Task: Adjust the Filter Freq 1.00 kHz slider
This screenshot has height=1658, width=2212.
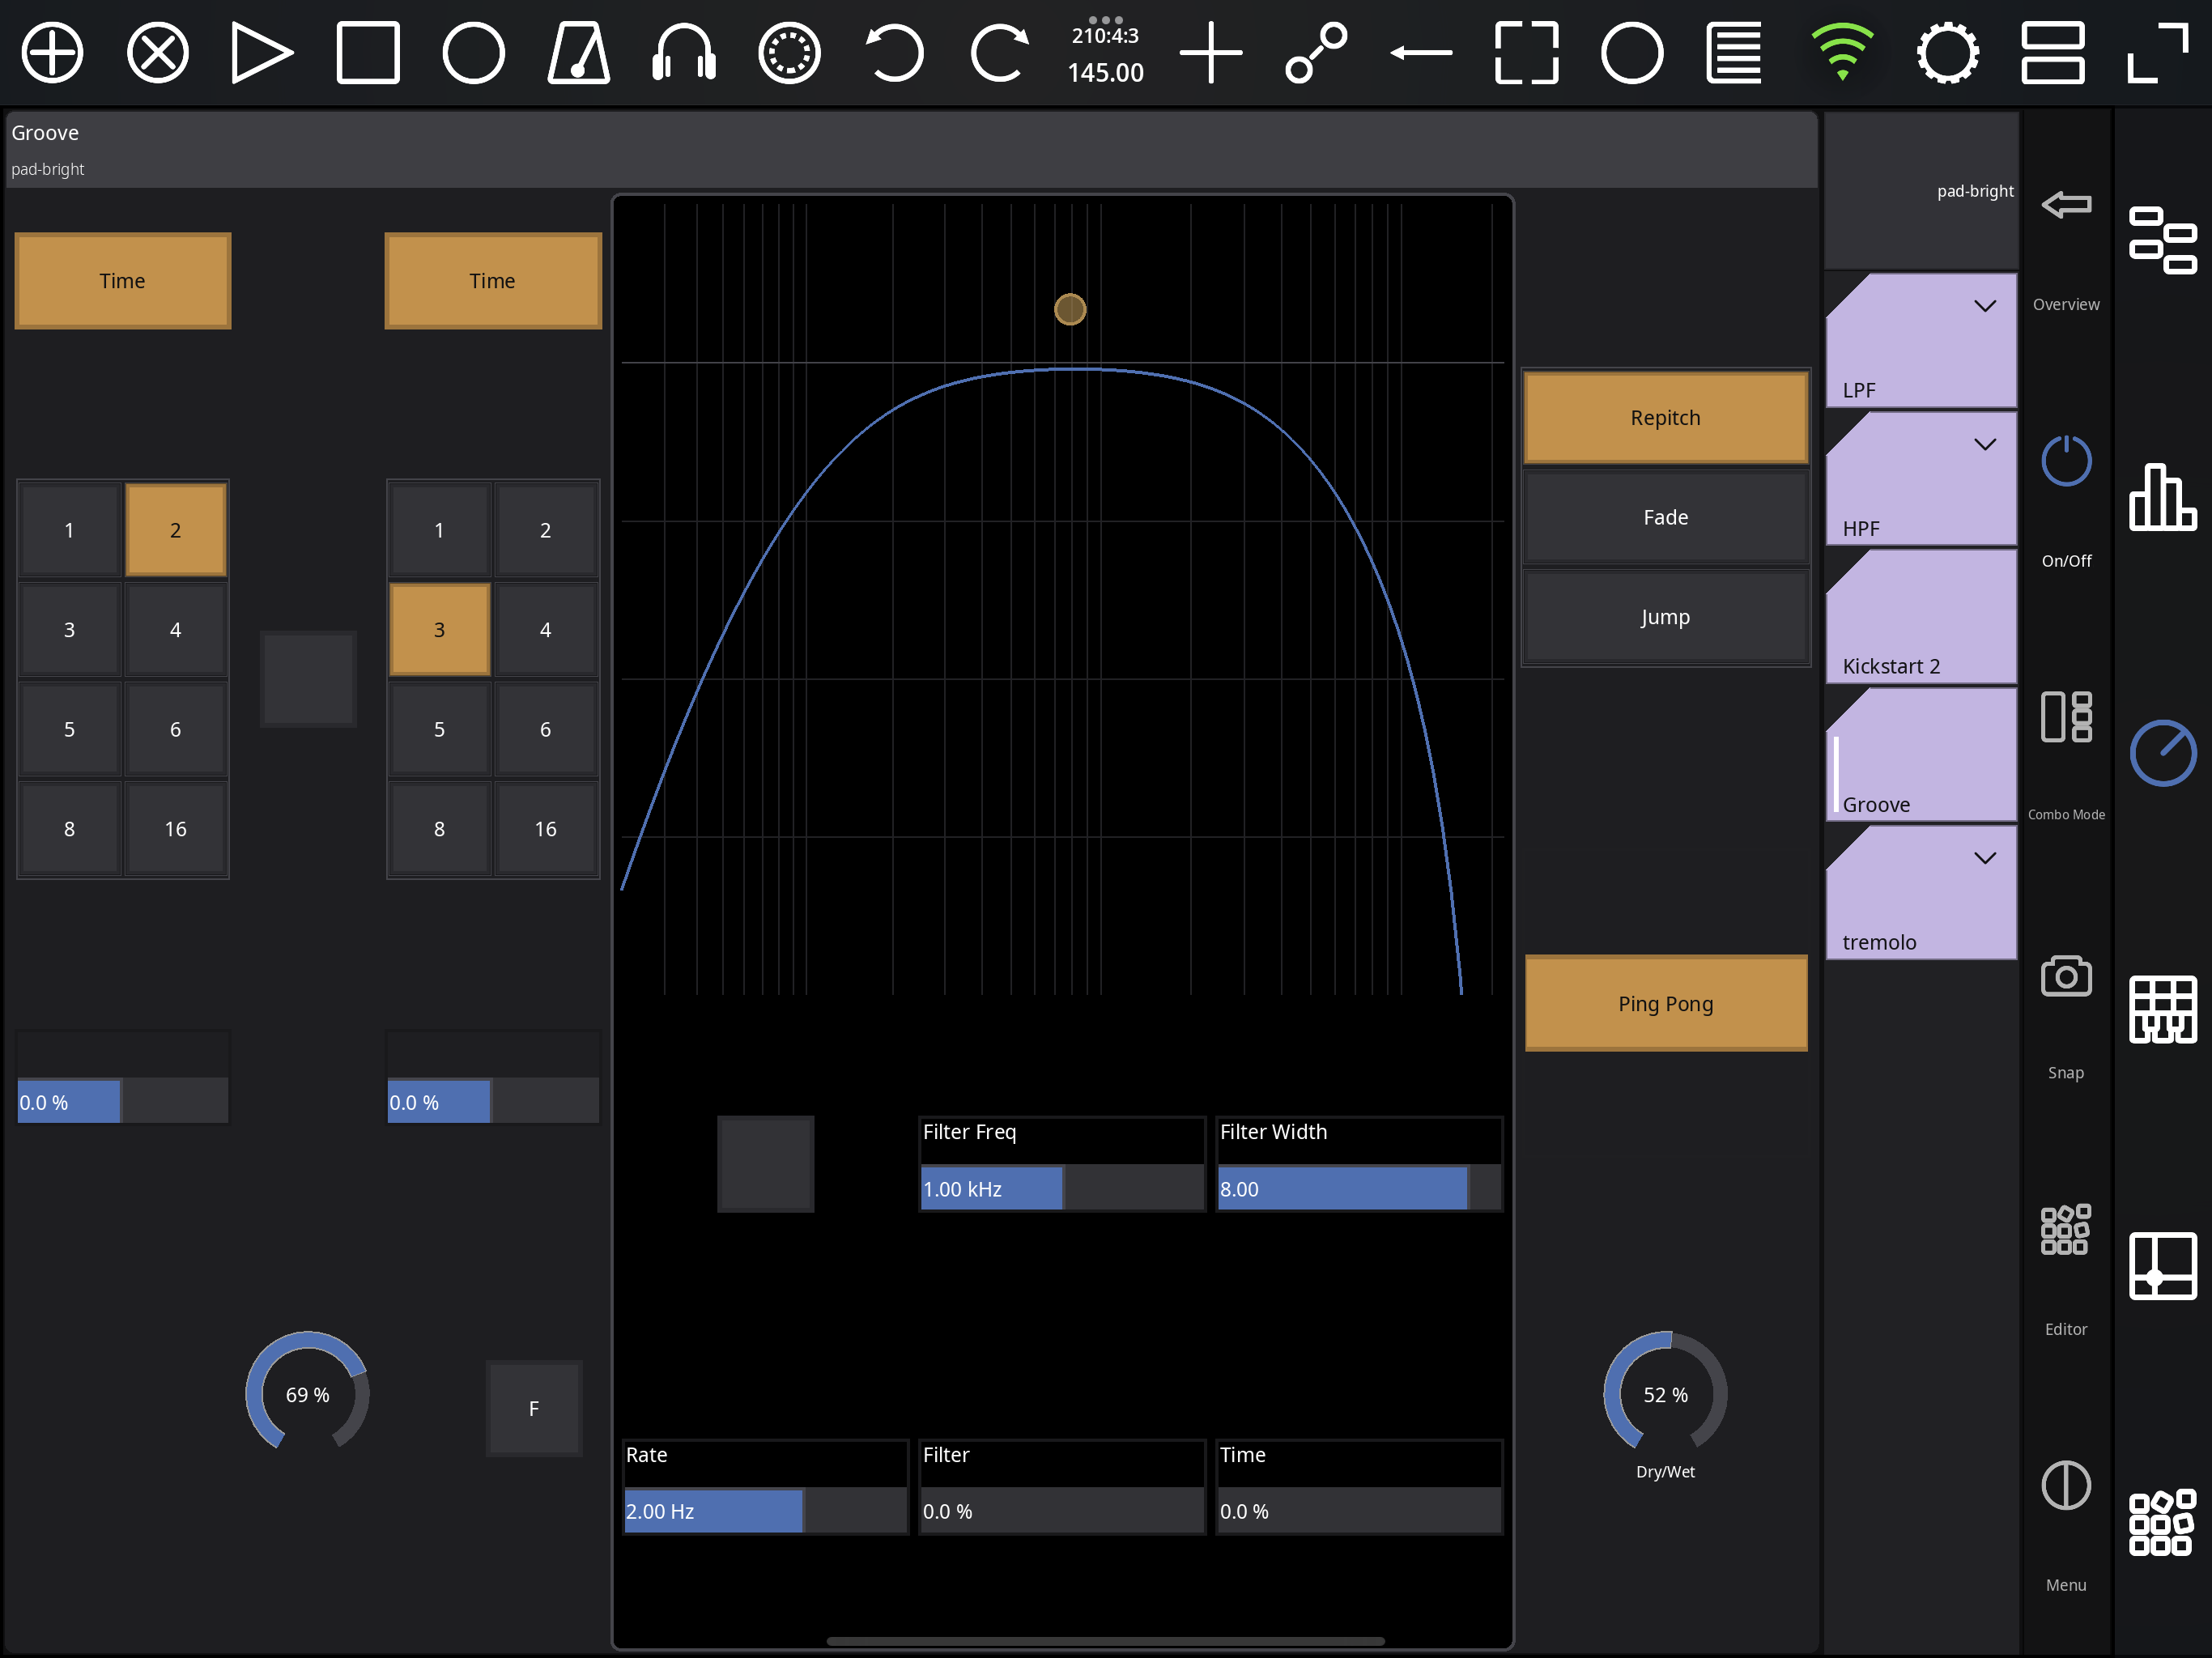Action: (1061, 1189)
